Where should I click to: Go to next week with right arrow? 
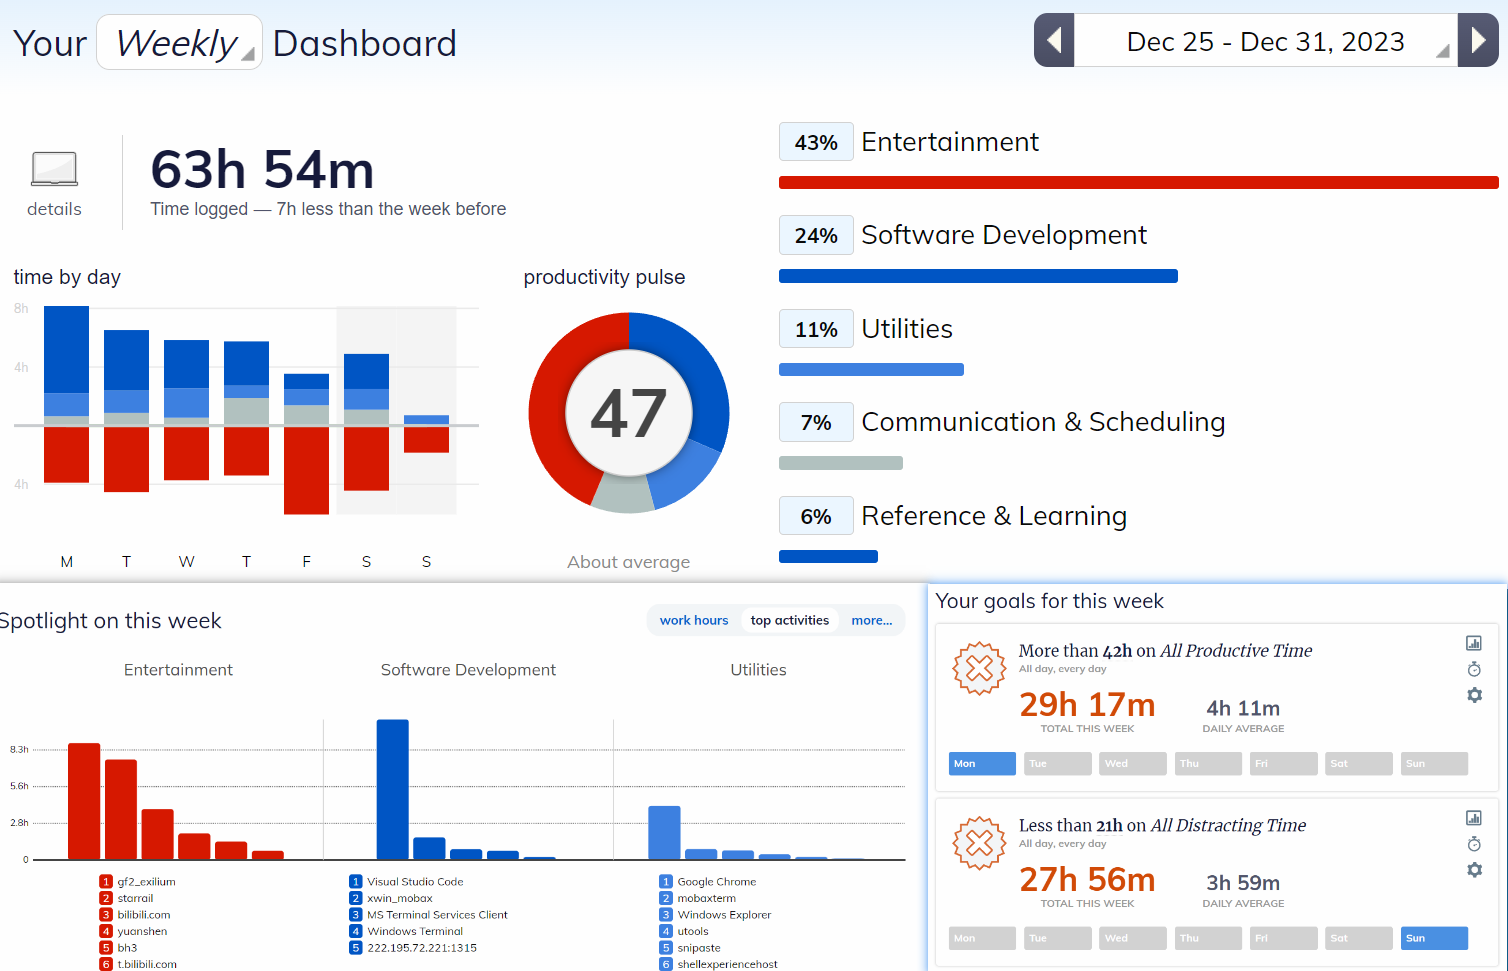1478,41
